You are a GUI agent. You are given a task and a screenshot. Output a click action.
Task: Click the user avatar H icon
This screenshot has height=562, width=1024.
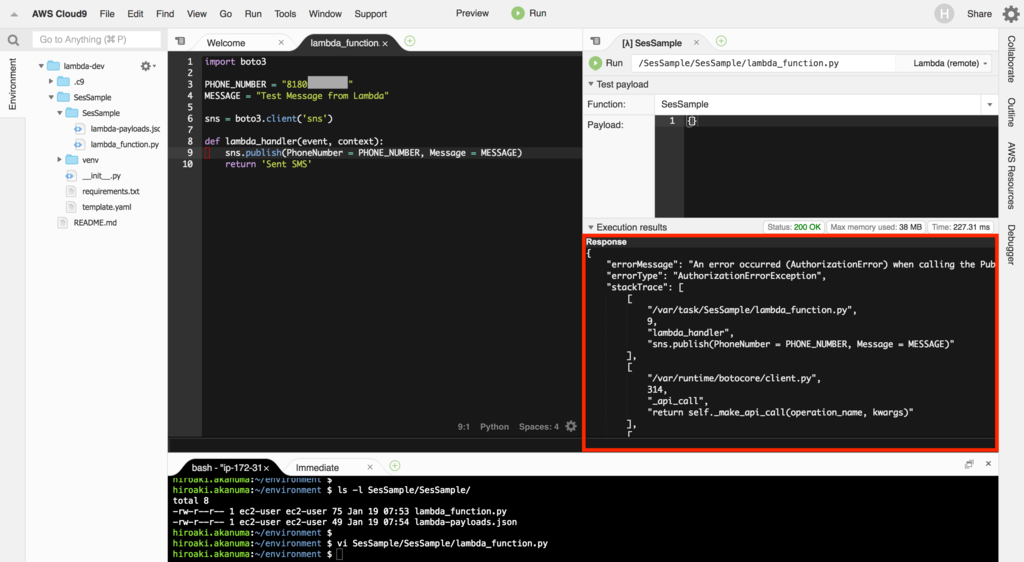[944, 14]
